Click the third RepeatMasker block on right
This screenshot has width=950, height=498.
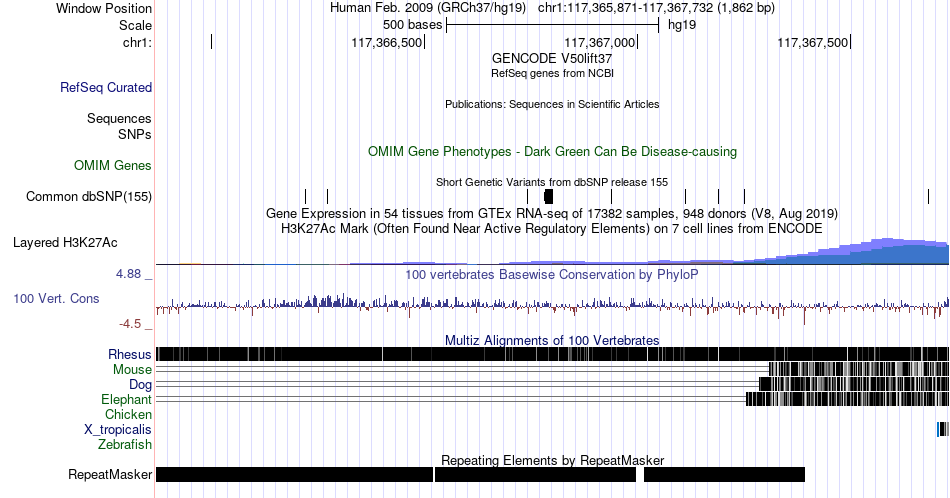pyautogui.click(x=725, y=474)
